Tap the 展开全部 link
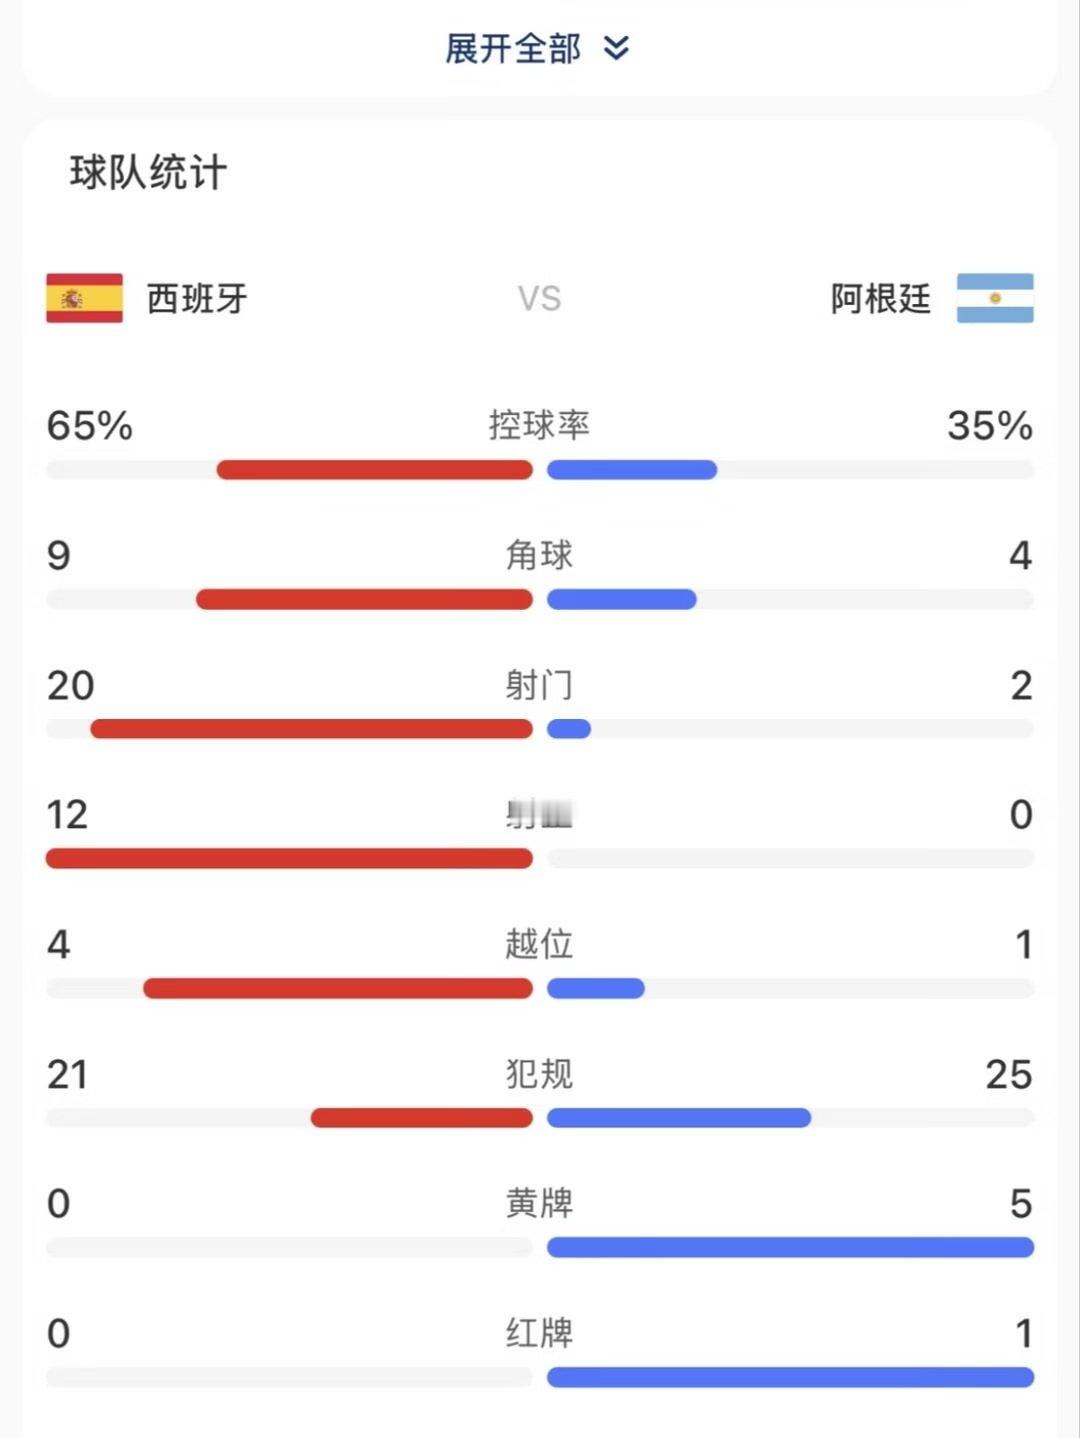The width and height of the screenshot is (1080, 1438). click(513, 48)
